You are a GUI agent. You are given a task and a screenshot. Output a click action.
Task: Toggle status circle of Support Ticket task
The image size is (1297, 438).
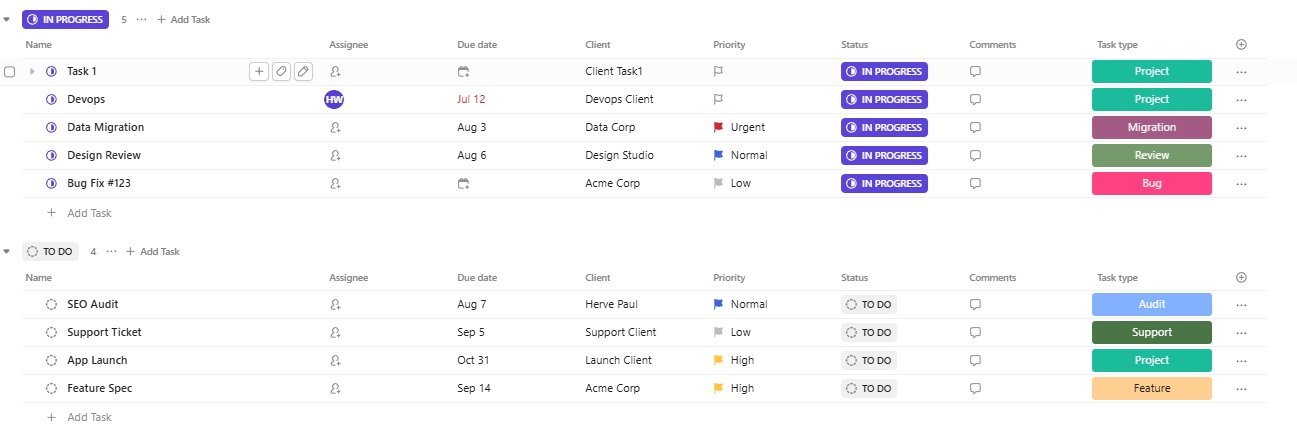click(x=52, y=332)
